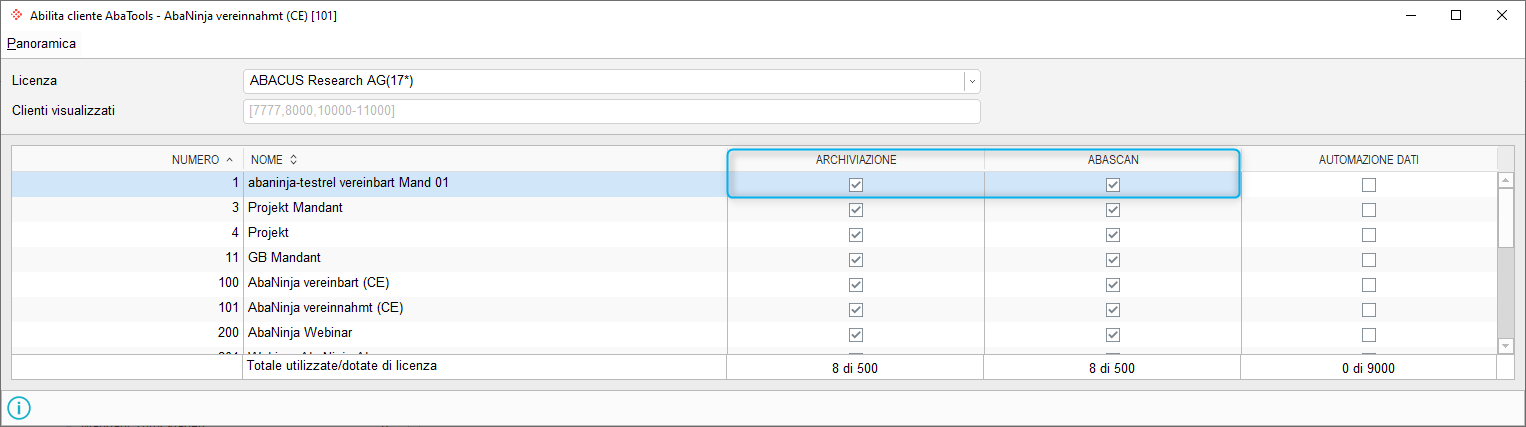Click the ABASCAN column header
This screenshot has height=427, width=1526.
point(1113,159)
